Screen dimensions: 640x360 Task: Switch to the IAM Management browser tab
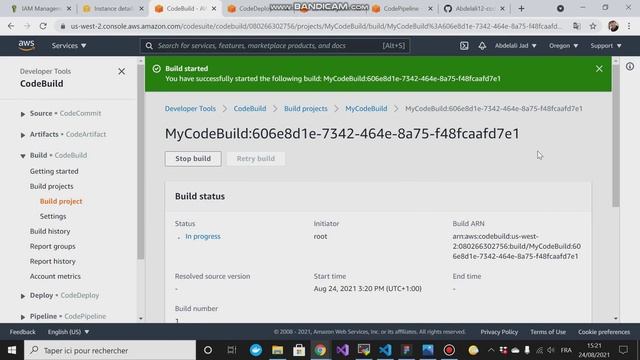pos(39,9)
